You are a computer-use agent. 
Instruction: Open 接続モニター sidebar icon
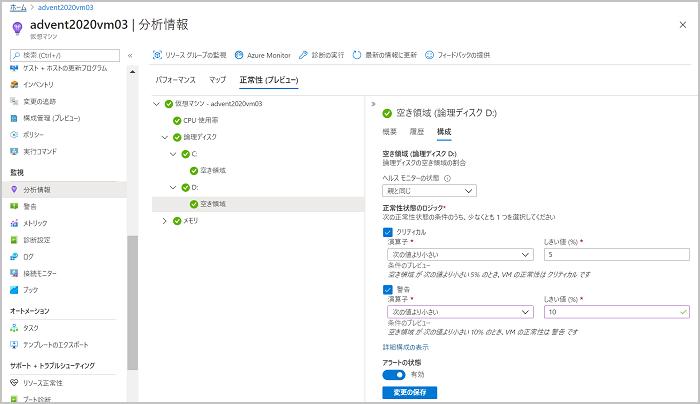14,273
